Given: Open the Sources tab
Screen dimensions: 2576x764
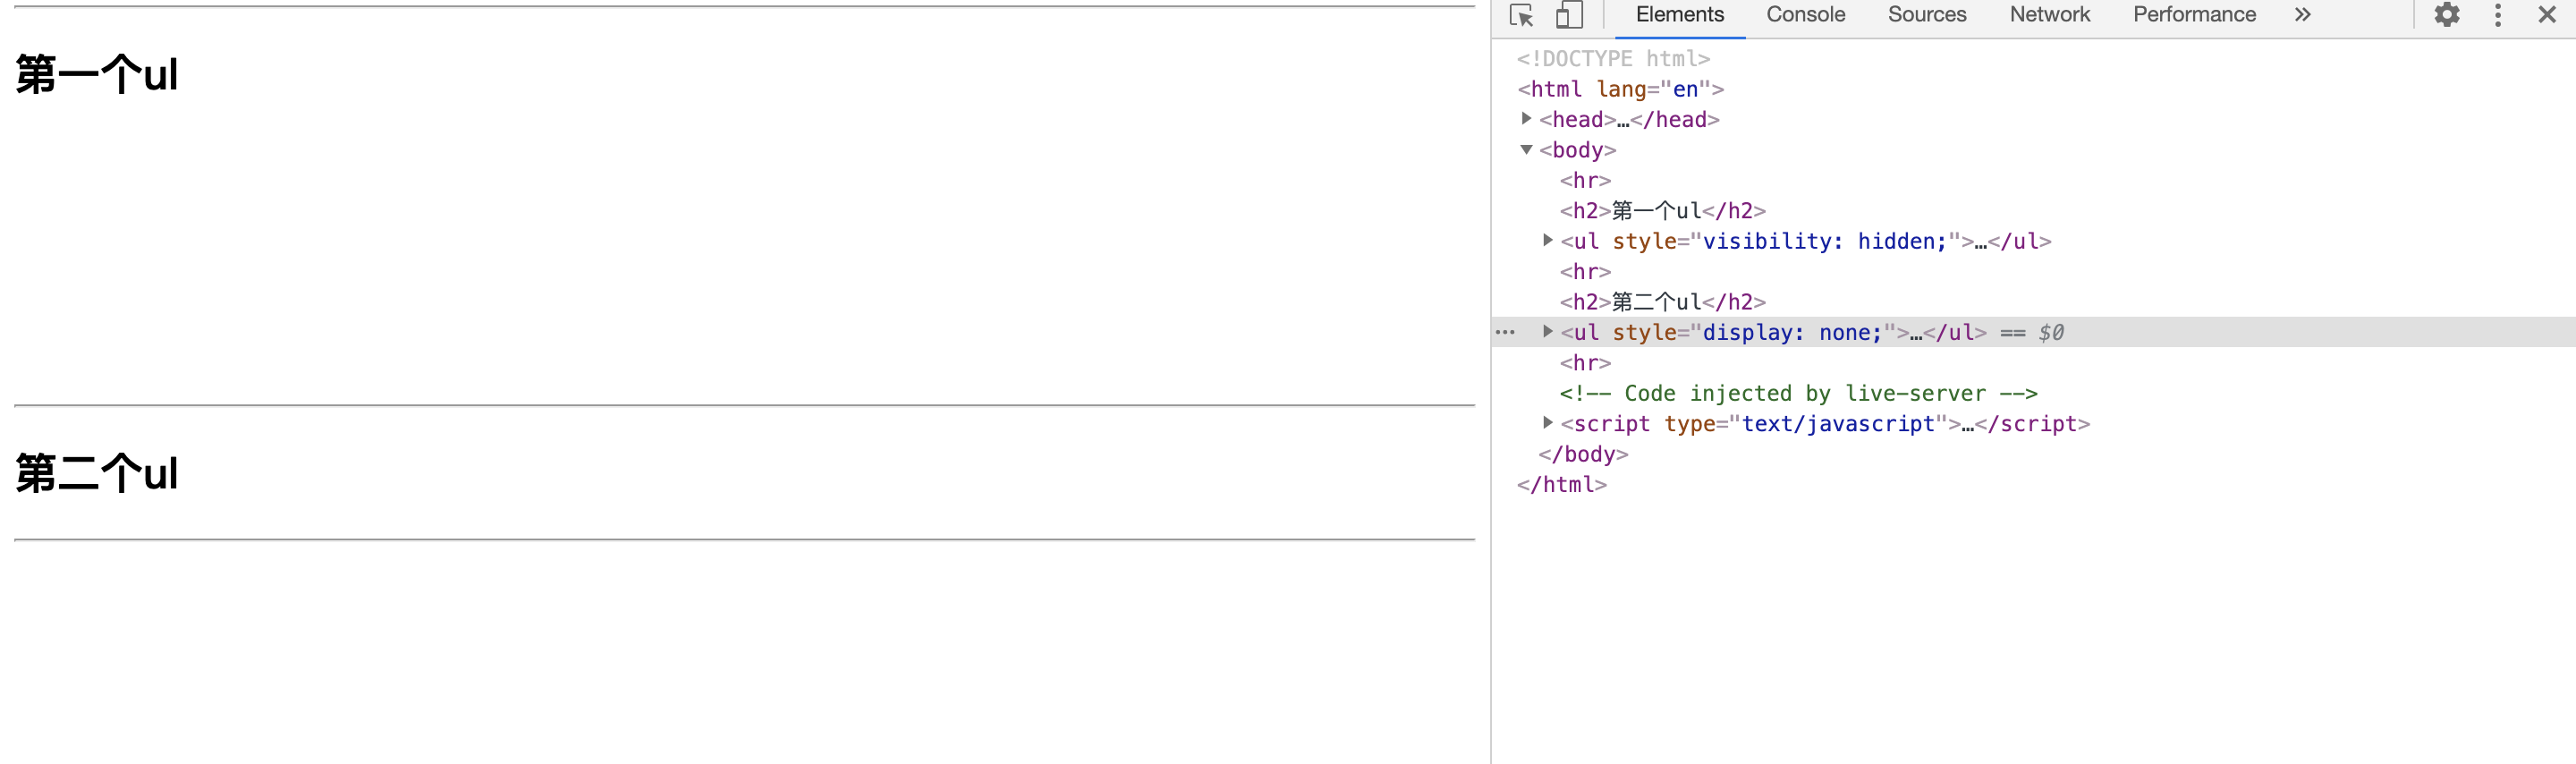Looking at the screenshot, I should tap(1926, 15).
